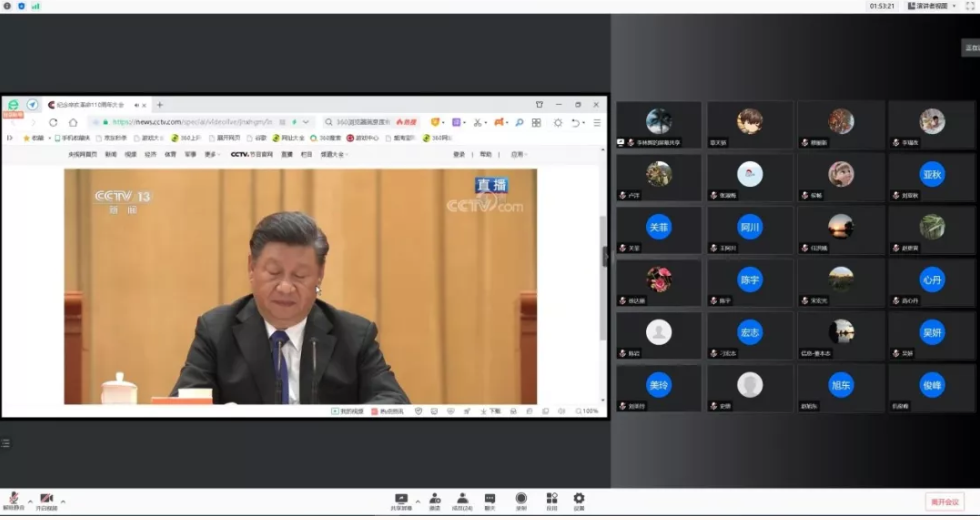Unmute the microphone in the meeting toolbar
Image resolution: width=980 pixels, height=520 pixels.
(x=14, y=499)
